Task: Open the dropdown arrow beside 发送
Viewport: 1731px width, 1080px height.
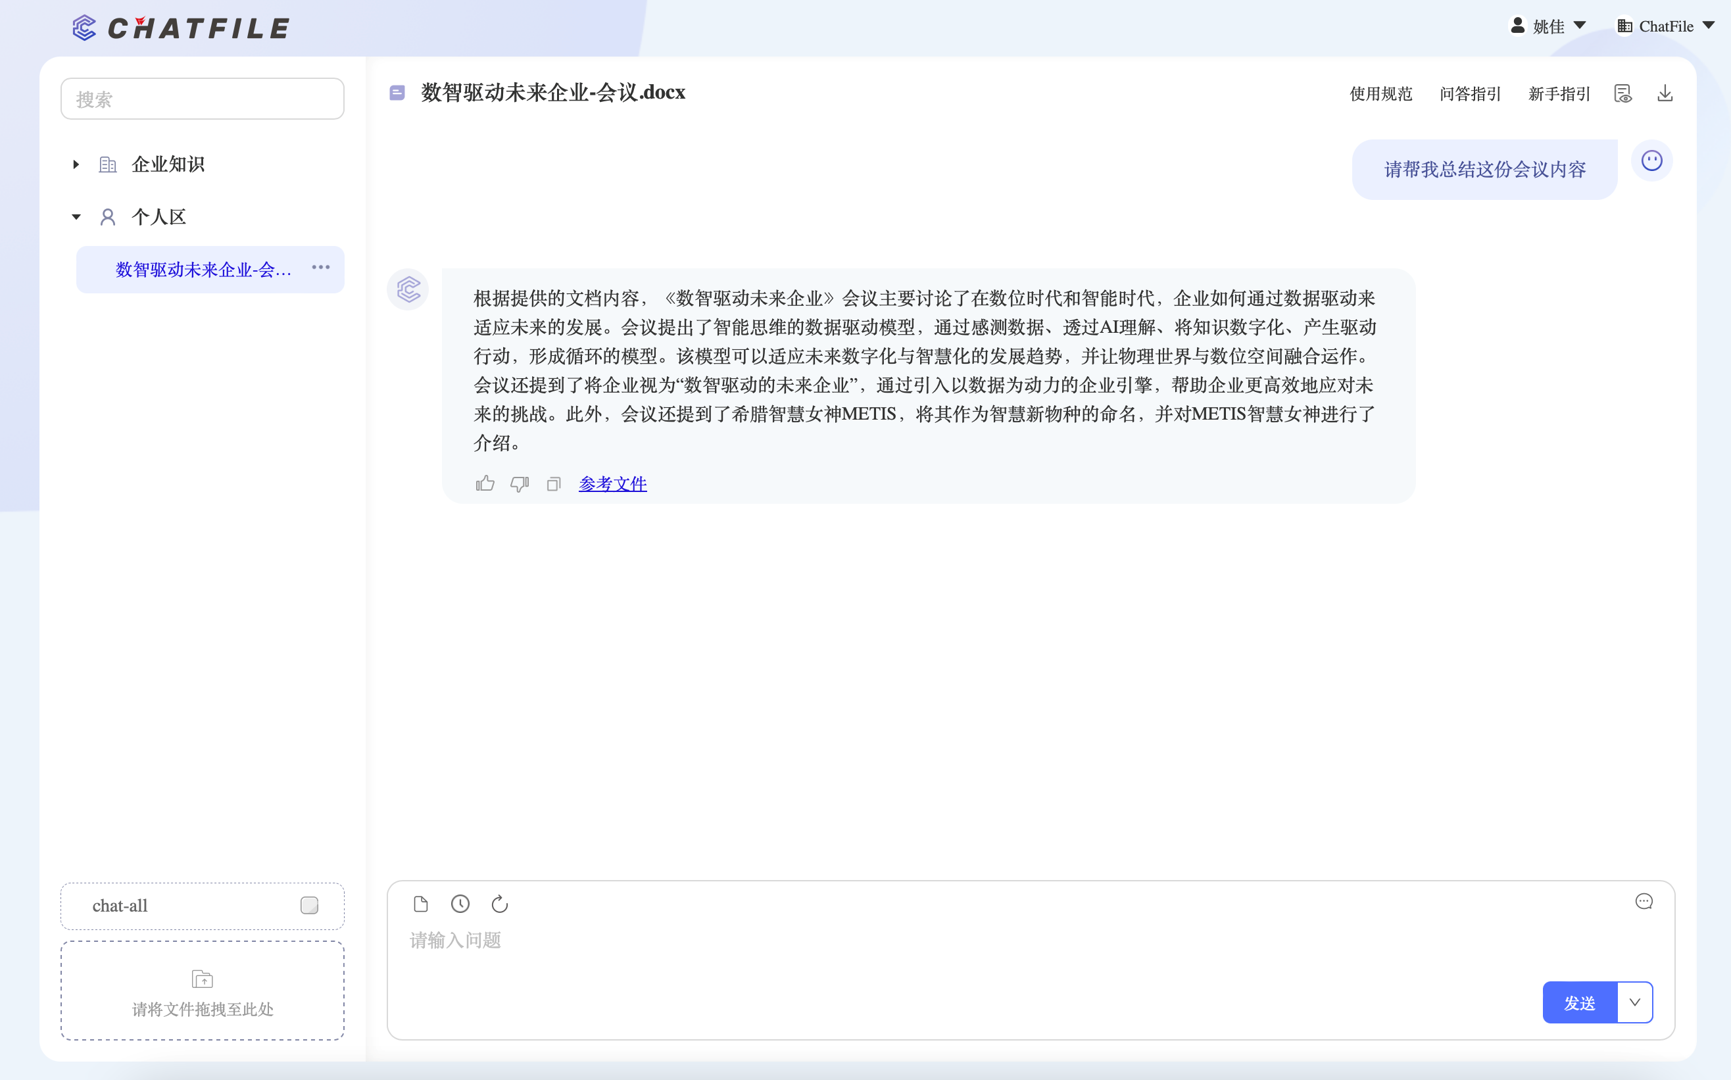Action: click(x=1634, y=1002)
